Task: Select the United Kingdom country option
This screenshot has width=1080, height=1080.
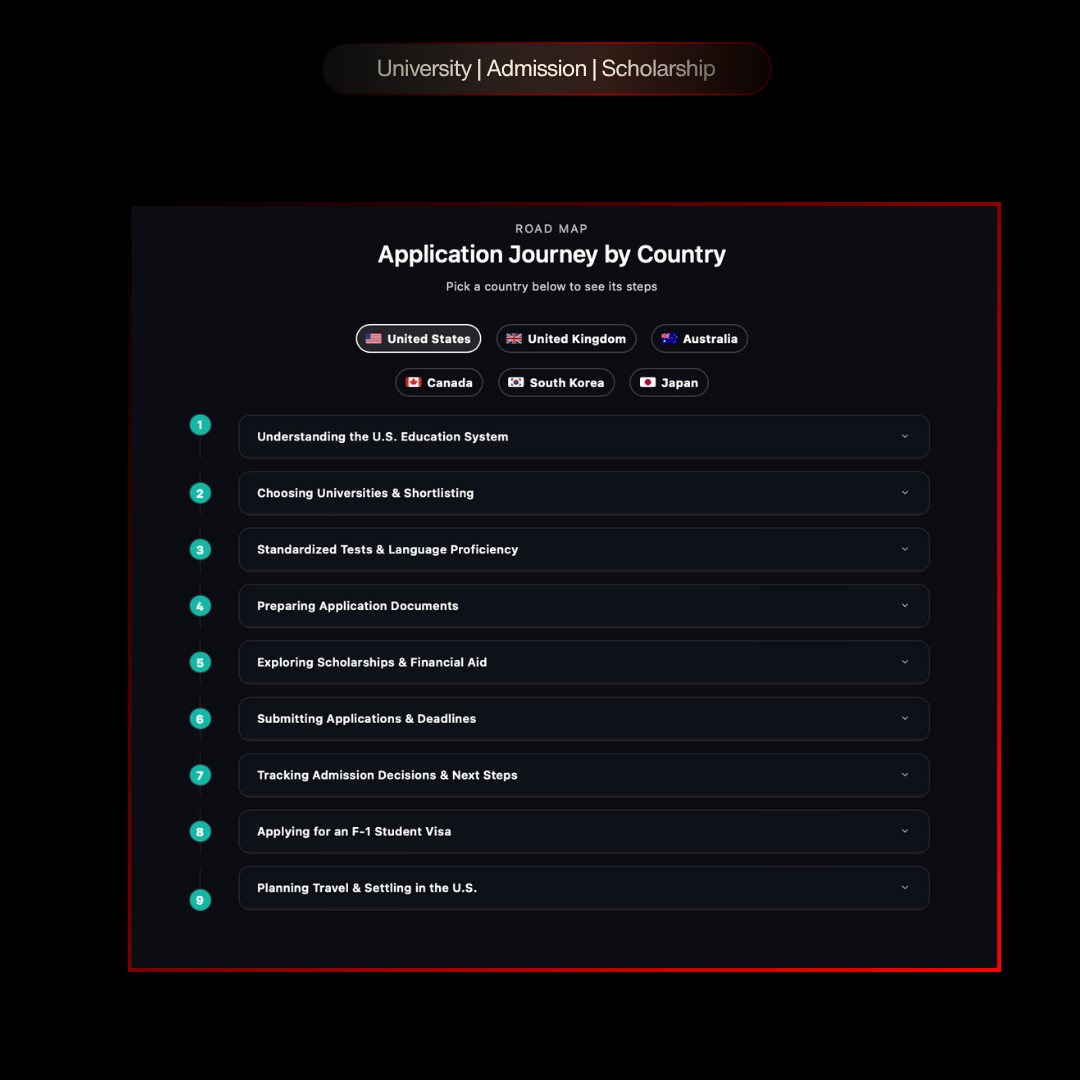Action: 566,338
